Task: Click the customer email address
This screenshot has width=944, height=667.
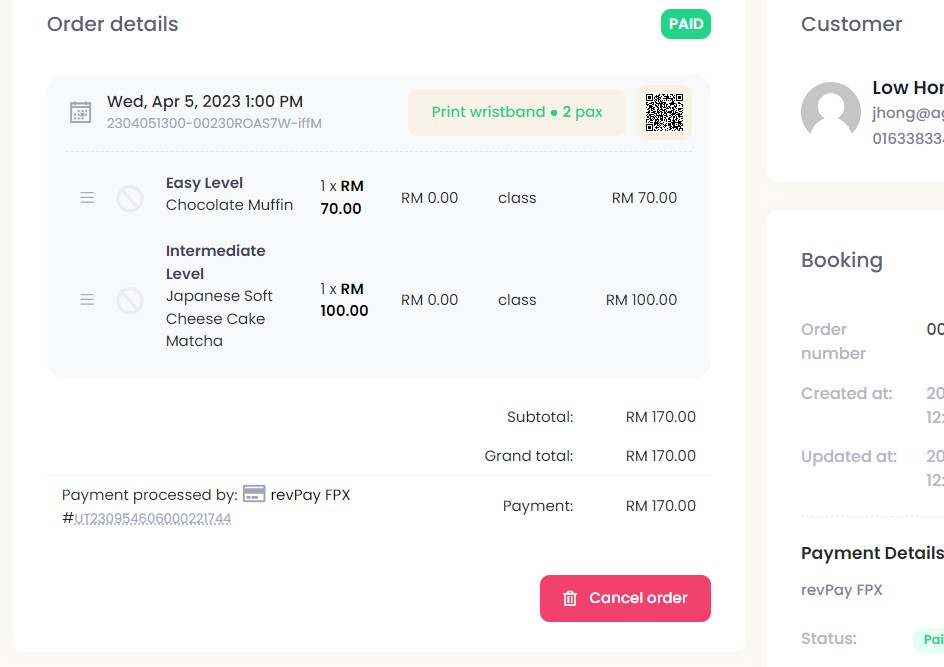Action: (907, 114)
